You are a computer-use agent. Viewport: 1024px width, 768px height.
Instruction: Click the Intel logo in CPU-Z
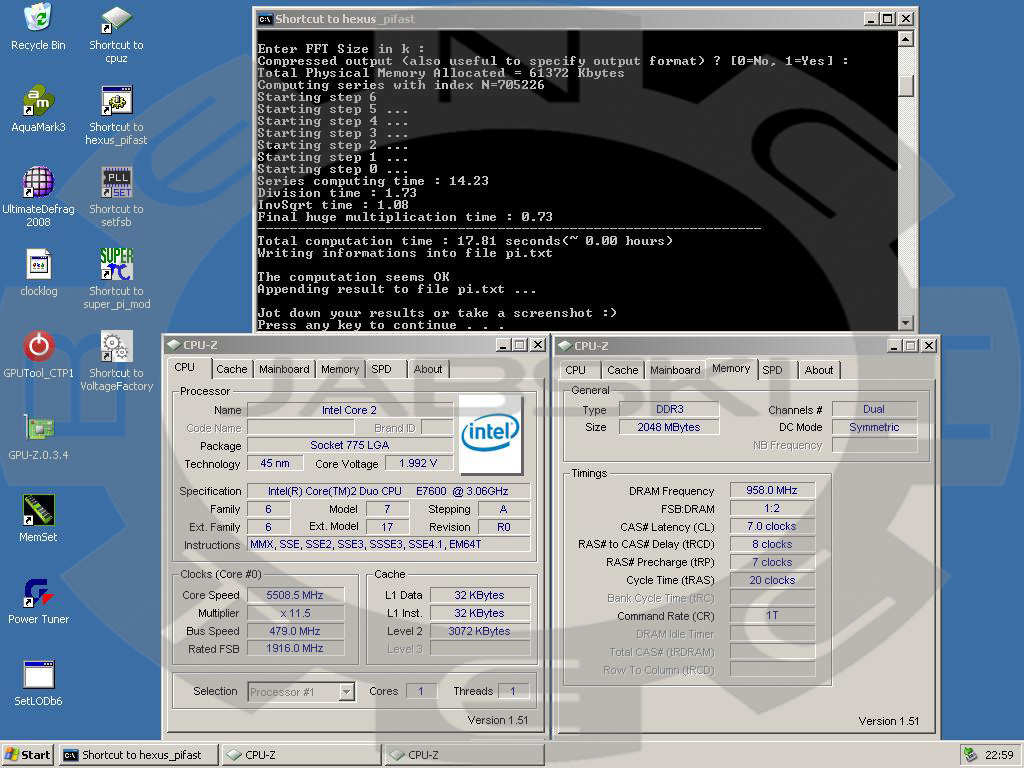(x=490, y=434)
